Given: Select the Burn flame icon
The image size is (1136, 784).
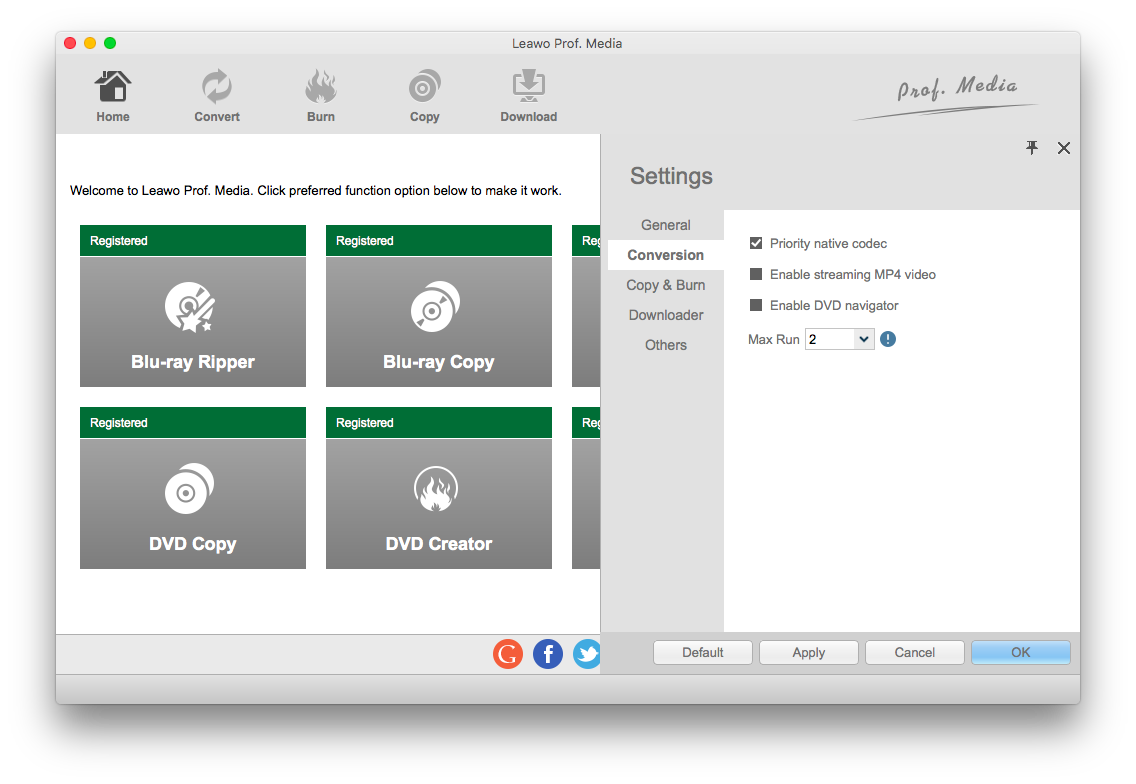Looking at the screenshot, I should click(321, 88).
